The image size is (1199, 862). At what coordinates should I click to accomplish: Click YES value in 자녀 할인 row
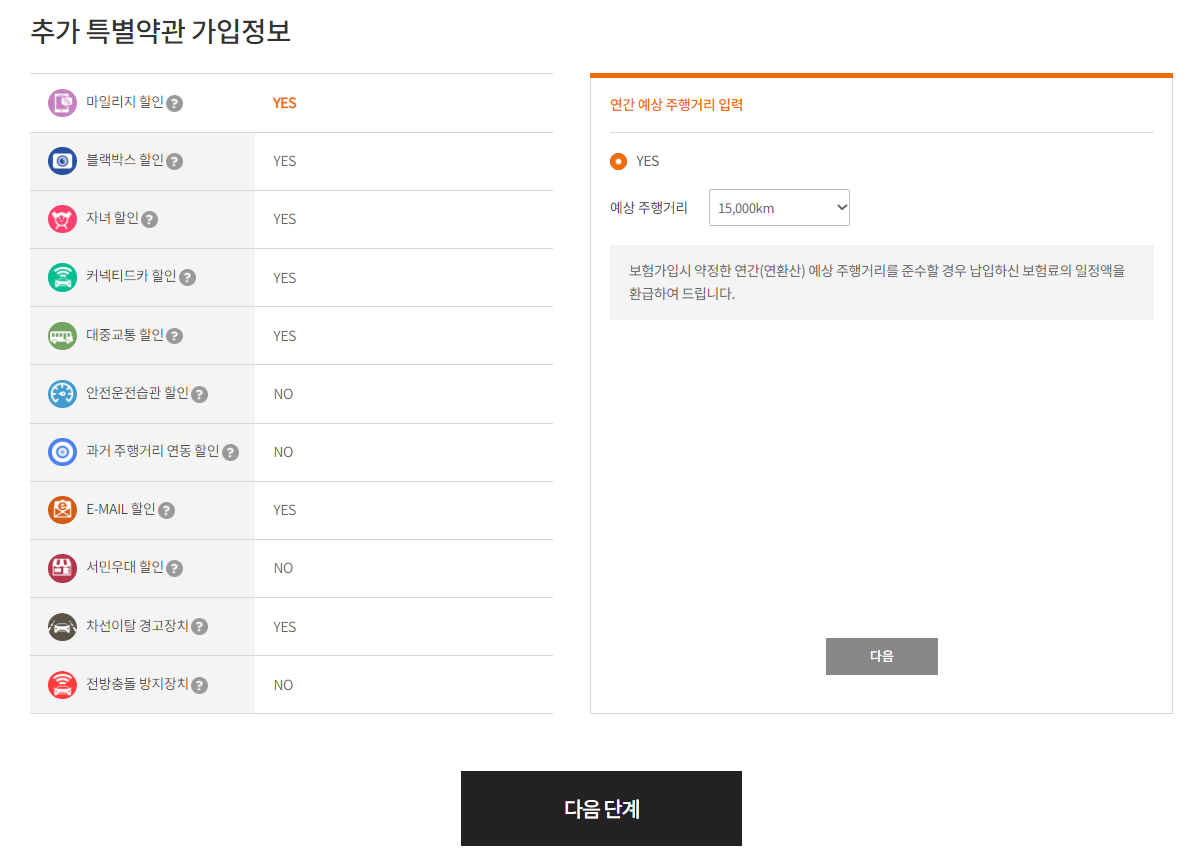coord(284,220)
